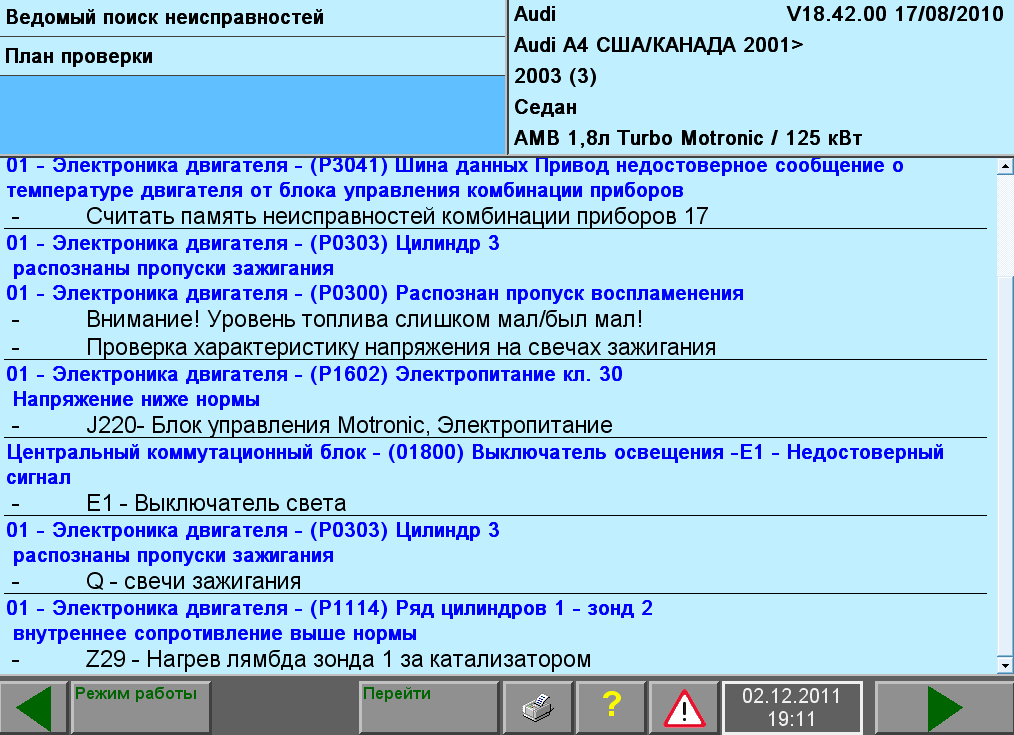Viewport: 1014px width, 735px height.
Task: Click the 01800 Выключатель освещения fault entry
Action: click(x=475, y=465)
